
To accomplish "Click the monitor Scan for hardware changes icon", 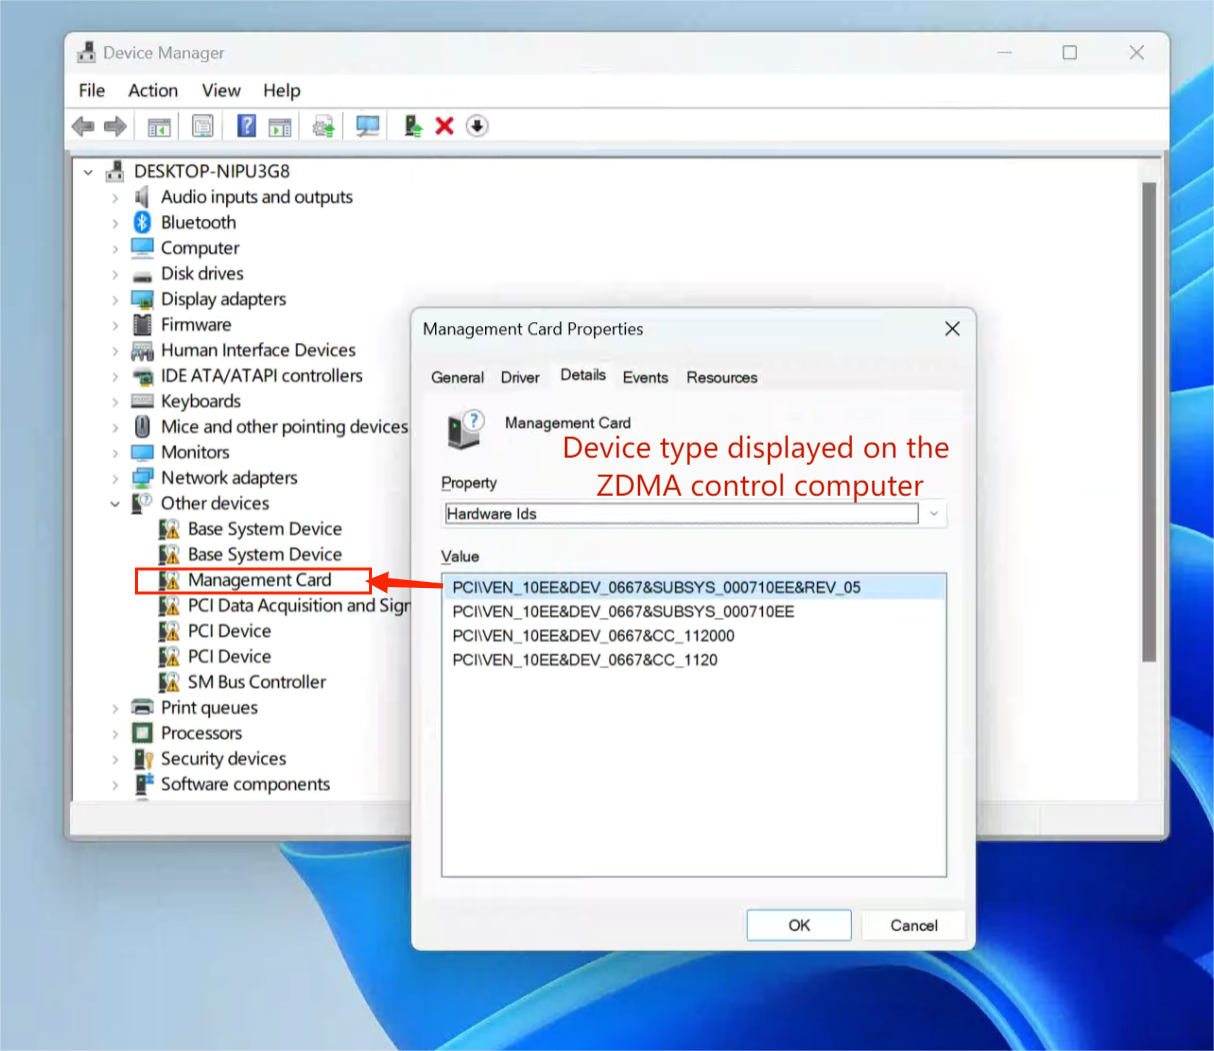I will point(368,126).
